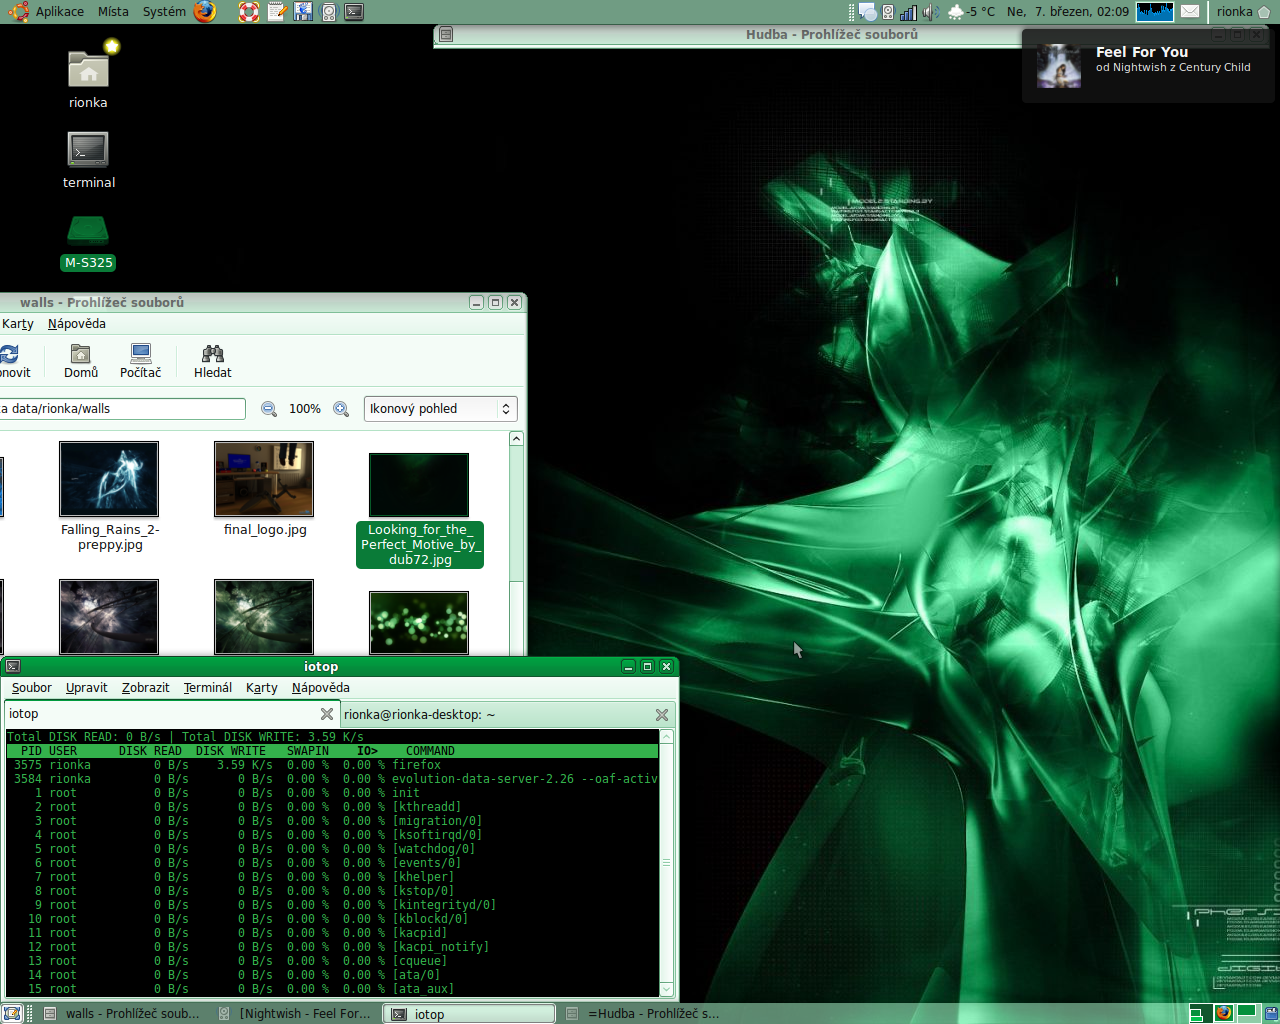The width and height of the screenshot is (1280, 1024).
Task: Expand the Ikonový pohled view dropdown
Action: pyautogui.click(x=440, y=409)
